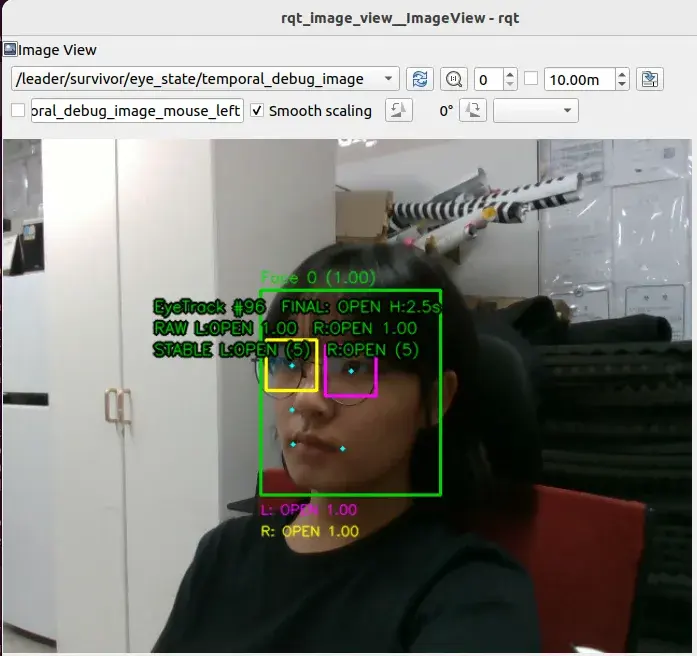697x656 pixels.
Task: Refresh the image topic list
Action: click(420, 79)
